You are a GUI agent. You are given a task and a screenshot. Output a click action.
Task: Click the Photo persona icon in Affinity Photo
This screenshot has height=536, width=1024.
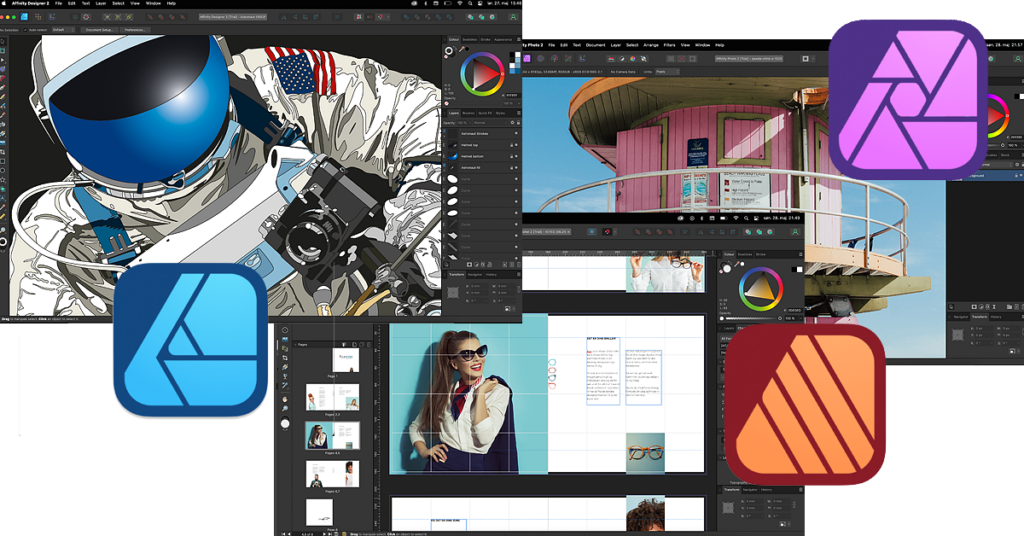coord(526,59)
